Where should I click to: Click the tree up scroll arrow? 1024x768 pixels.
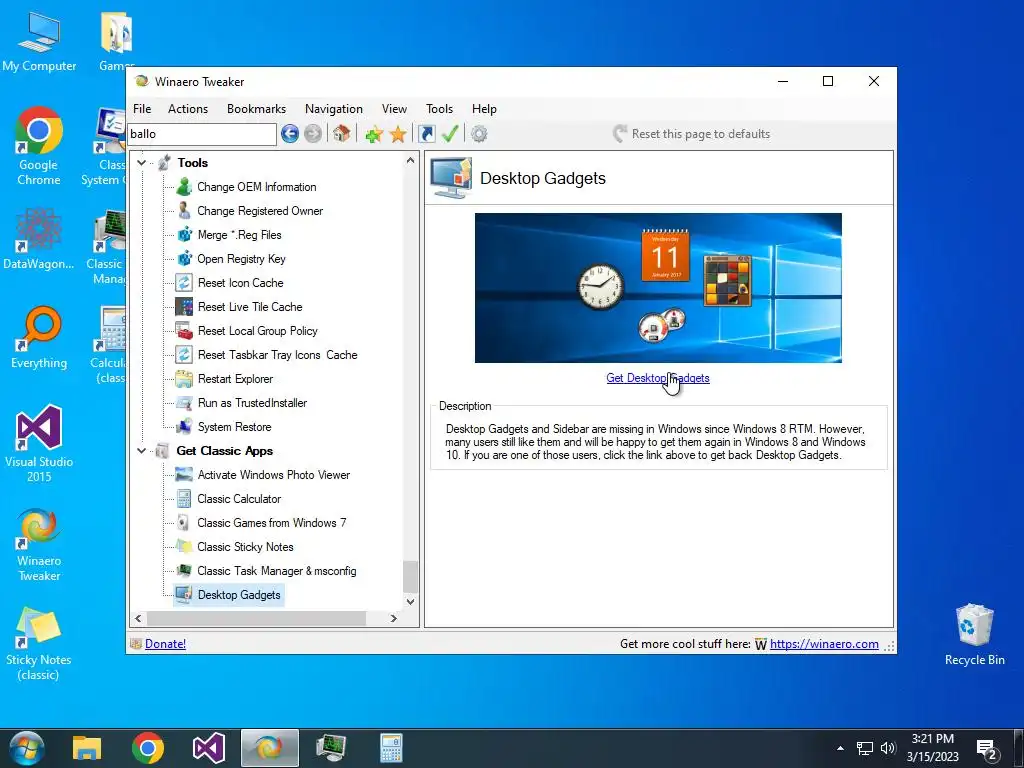tap(410, 161)
